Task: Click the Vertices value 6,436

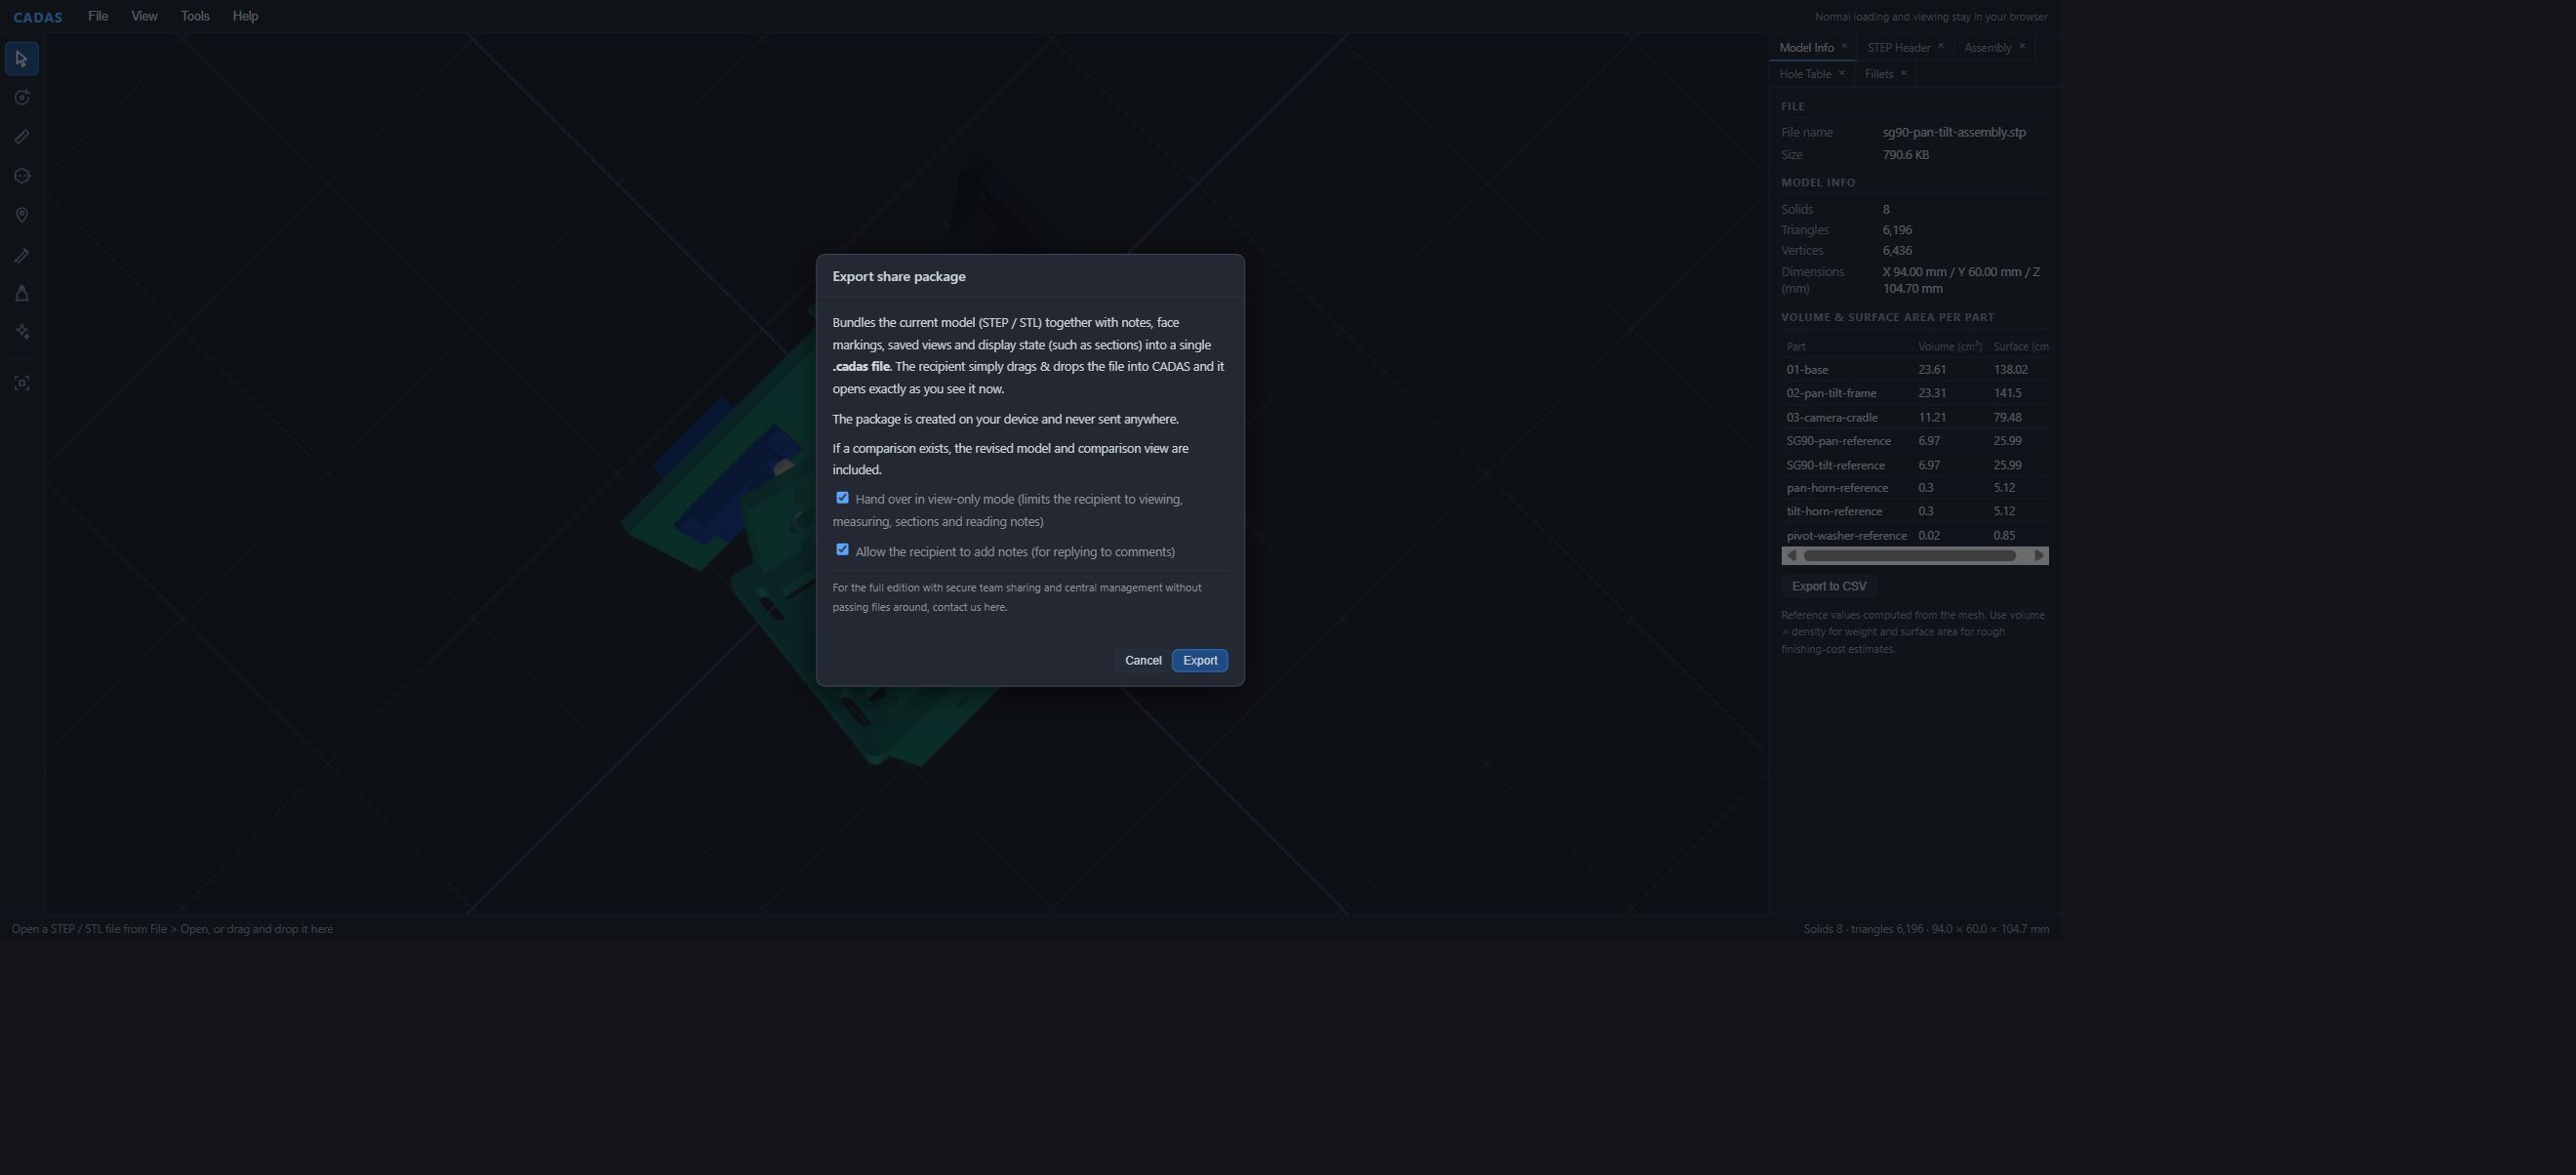Action: coord(1897,251)
